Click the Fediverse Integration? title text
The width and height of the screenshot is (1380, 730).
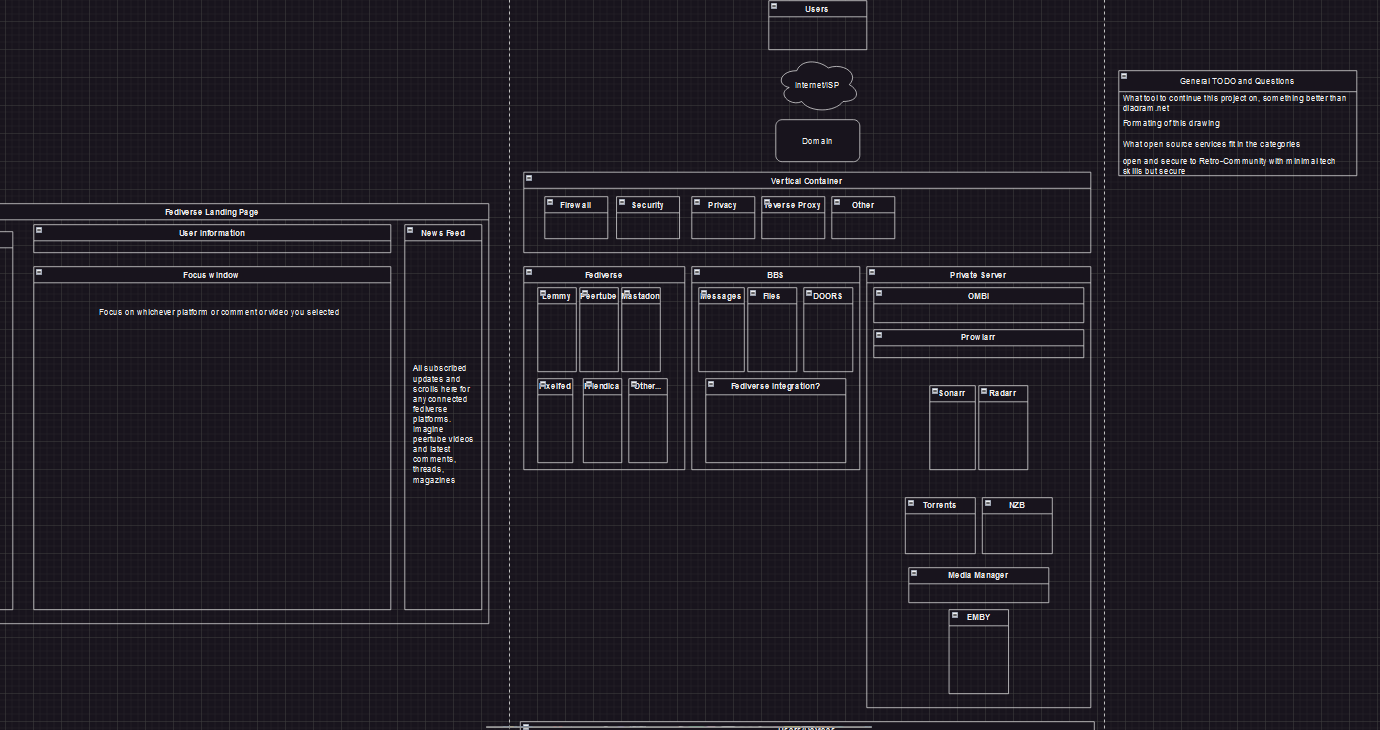tap(775, 386)
